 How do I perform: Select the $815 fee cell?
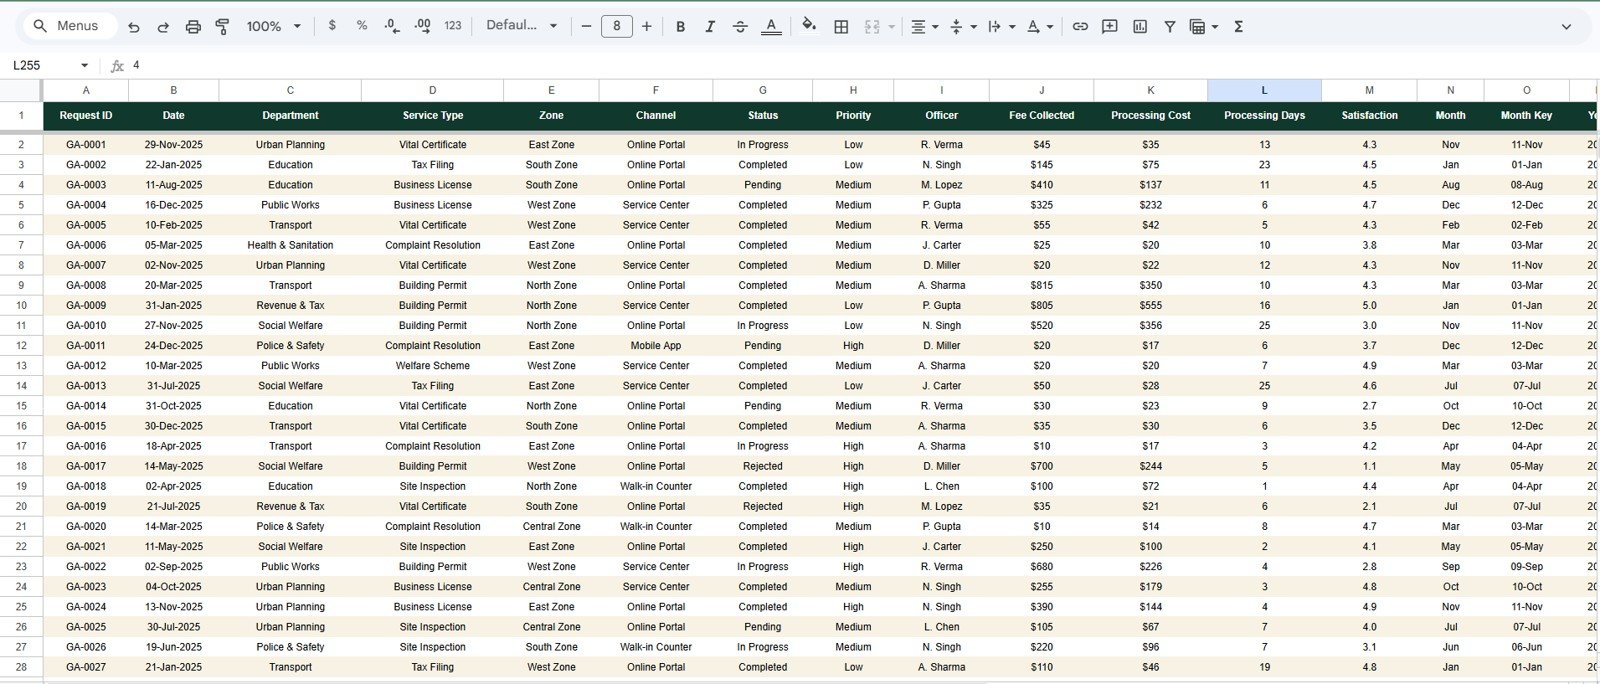pyautogui.click(x=1041, y=285)
